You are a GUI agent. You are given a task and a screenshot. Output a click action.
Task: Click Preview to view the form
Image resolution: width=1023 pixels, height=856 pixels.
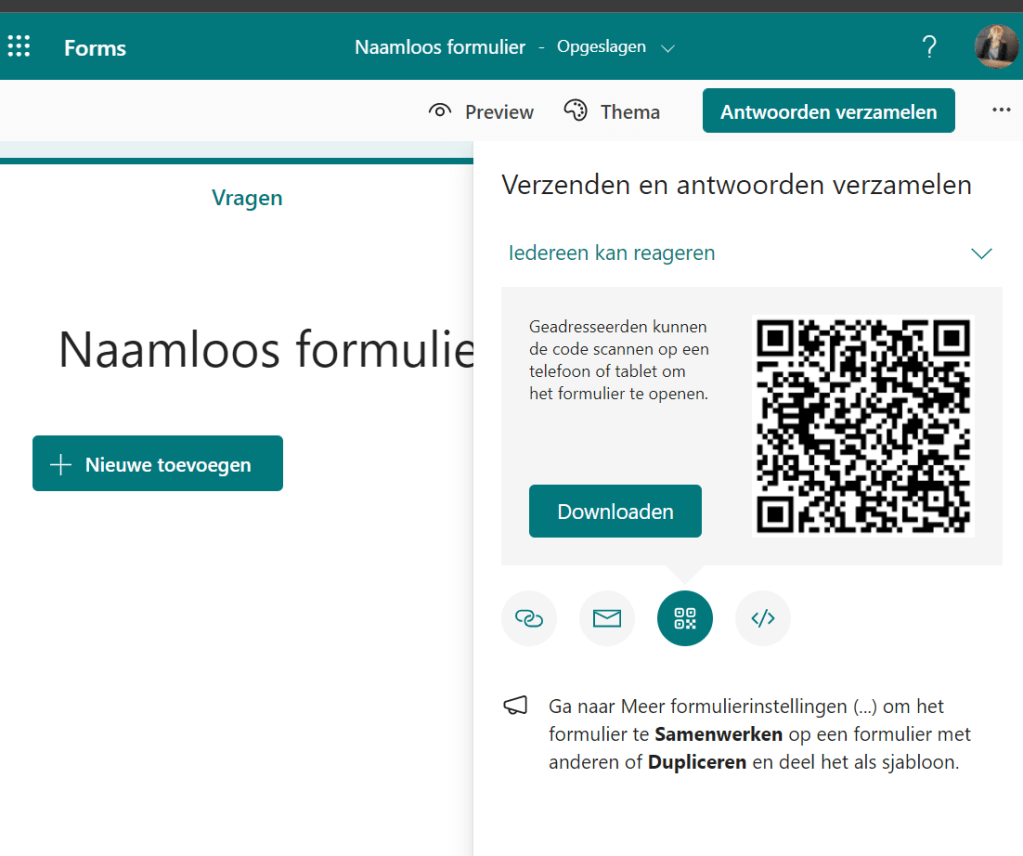point(481,112)
